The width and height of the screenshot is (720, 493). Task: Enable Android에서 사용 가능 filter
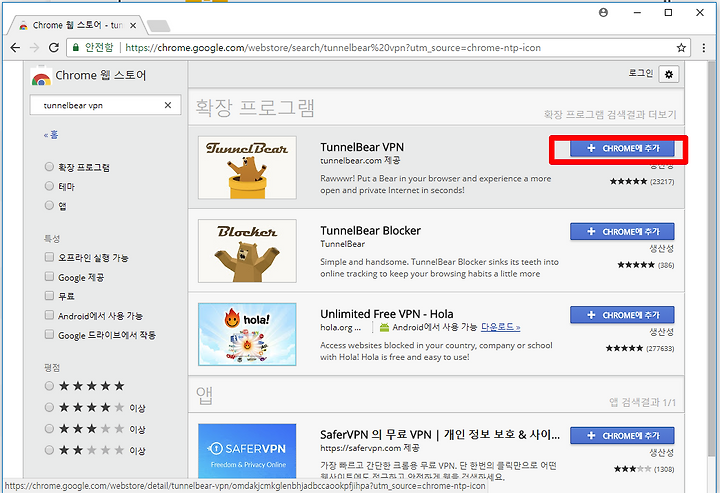click(x=49, y=315)
